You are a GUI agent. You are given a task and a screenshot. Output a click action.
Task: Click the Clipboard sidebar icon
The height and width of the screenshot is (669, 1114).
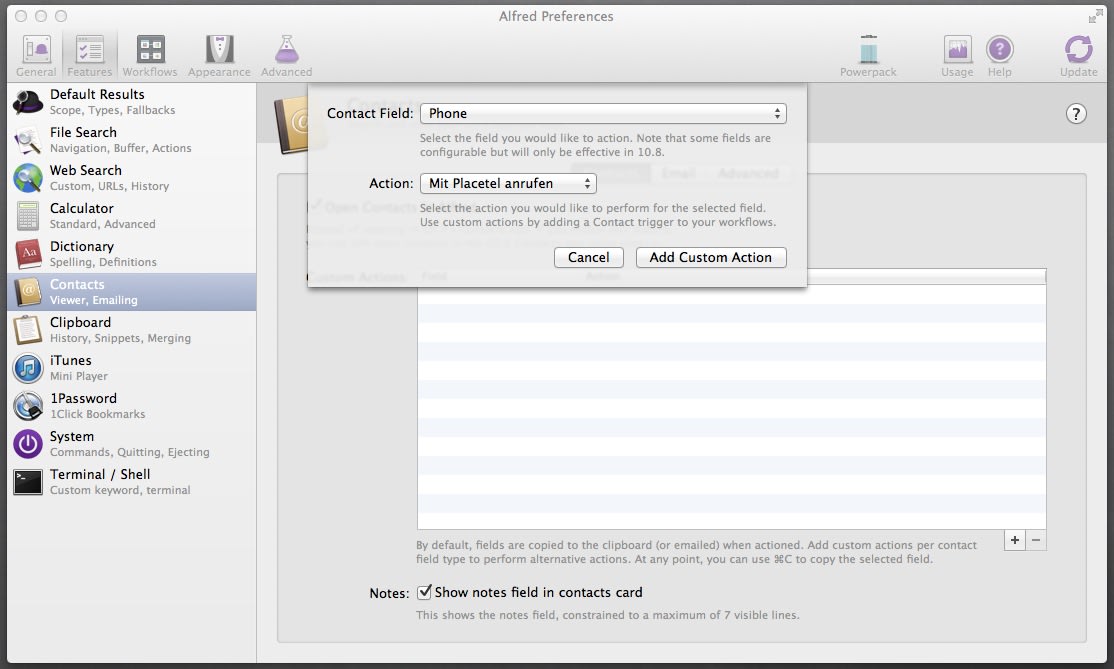pyautogui.click(x=28, y=330)
